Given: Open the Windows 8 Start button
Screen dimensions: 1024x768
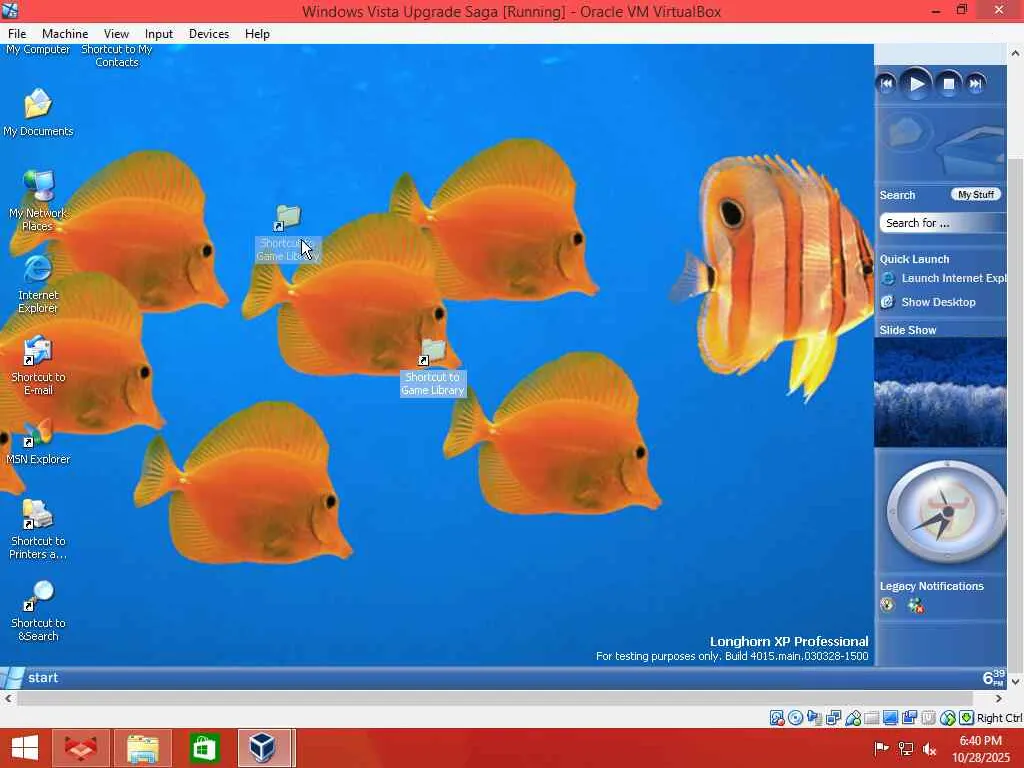Looking at the screenshot, I should pos(25,748).
